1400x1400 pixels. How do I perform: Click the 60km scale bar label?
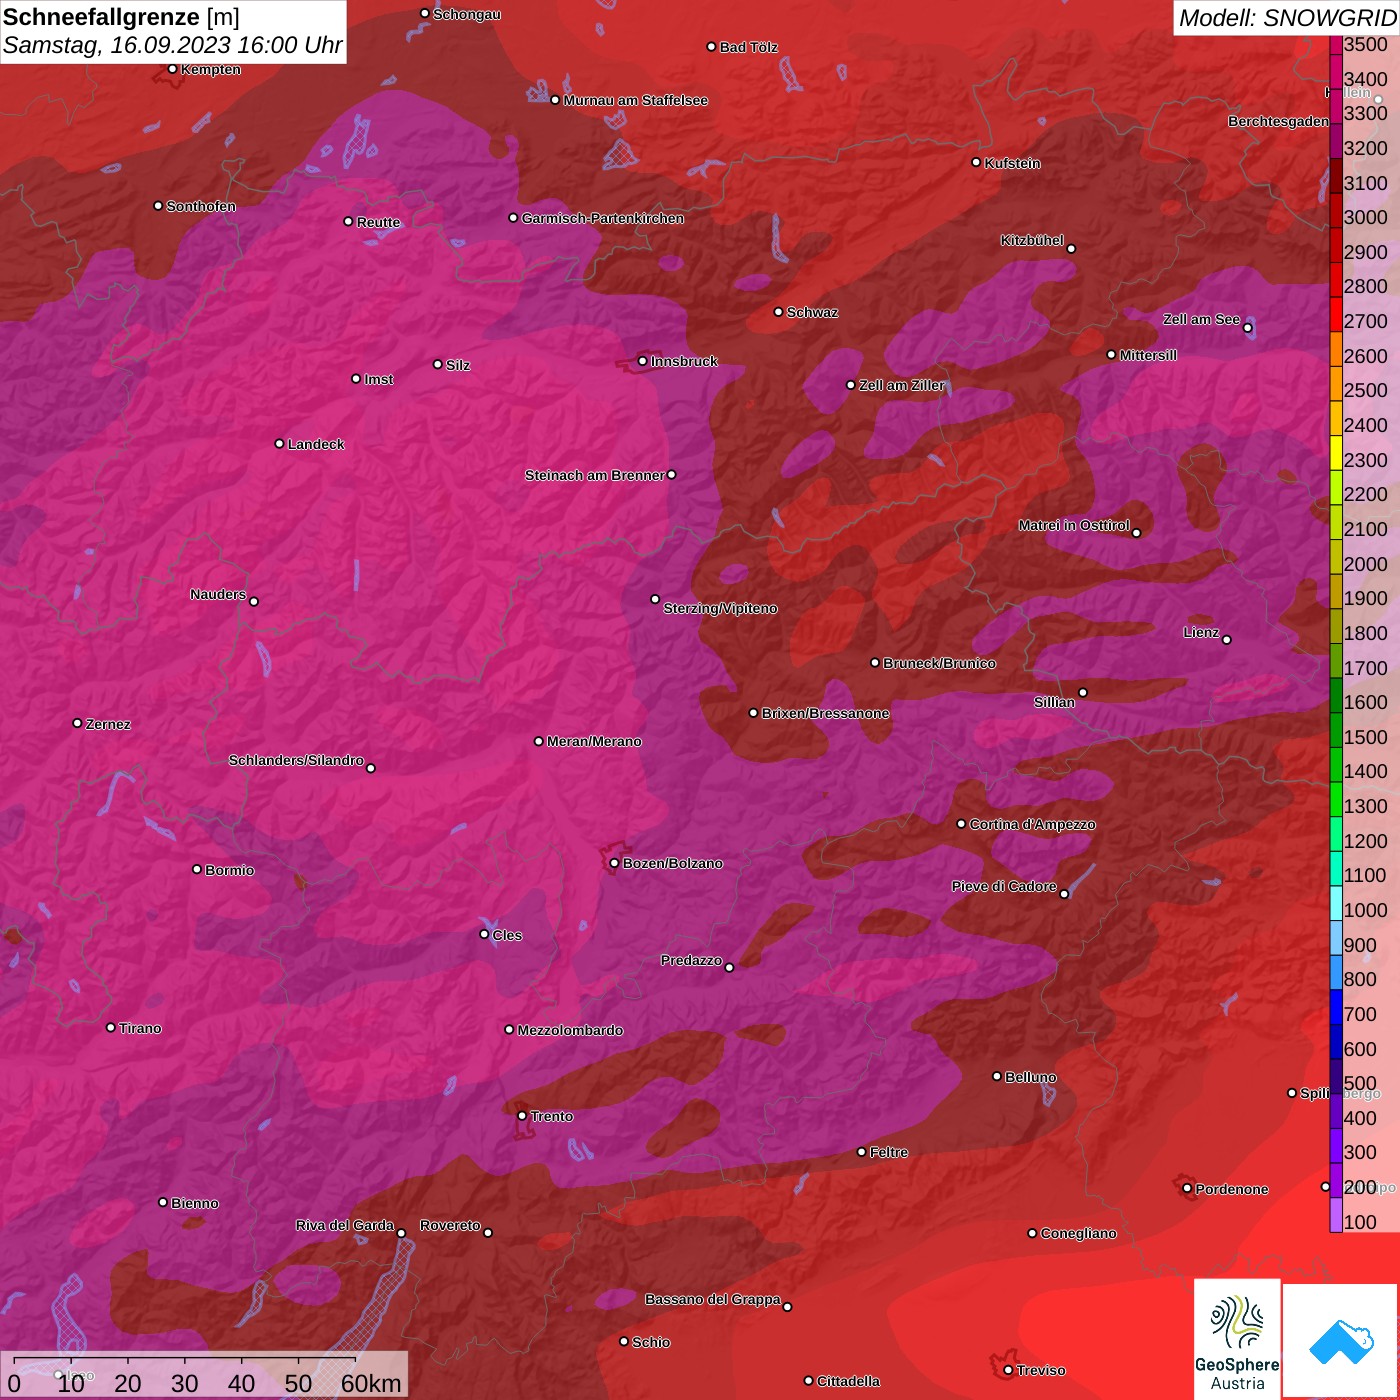pyautogui.click(x=371, y=1383)
